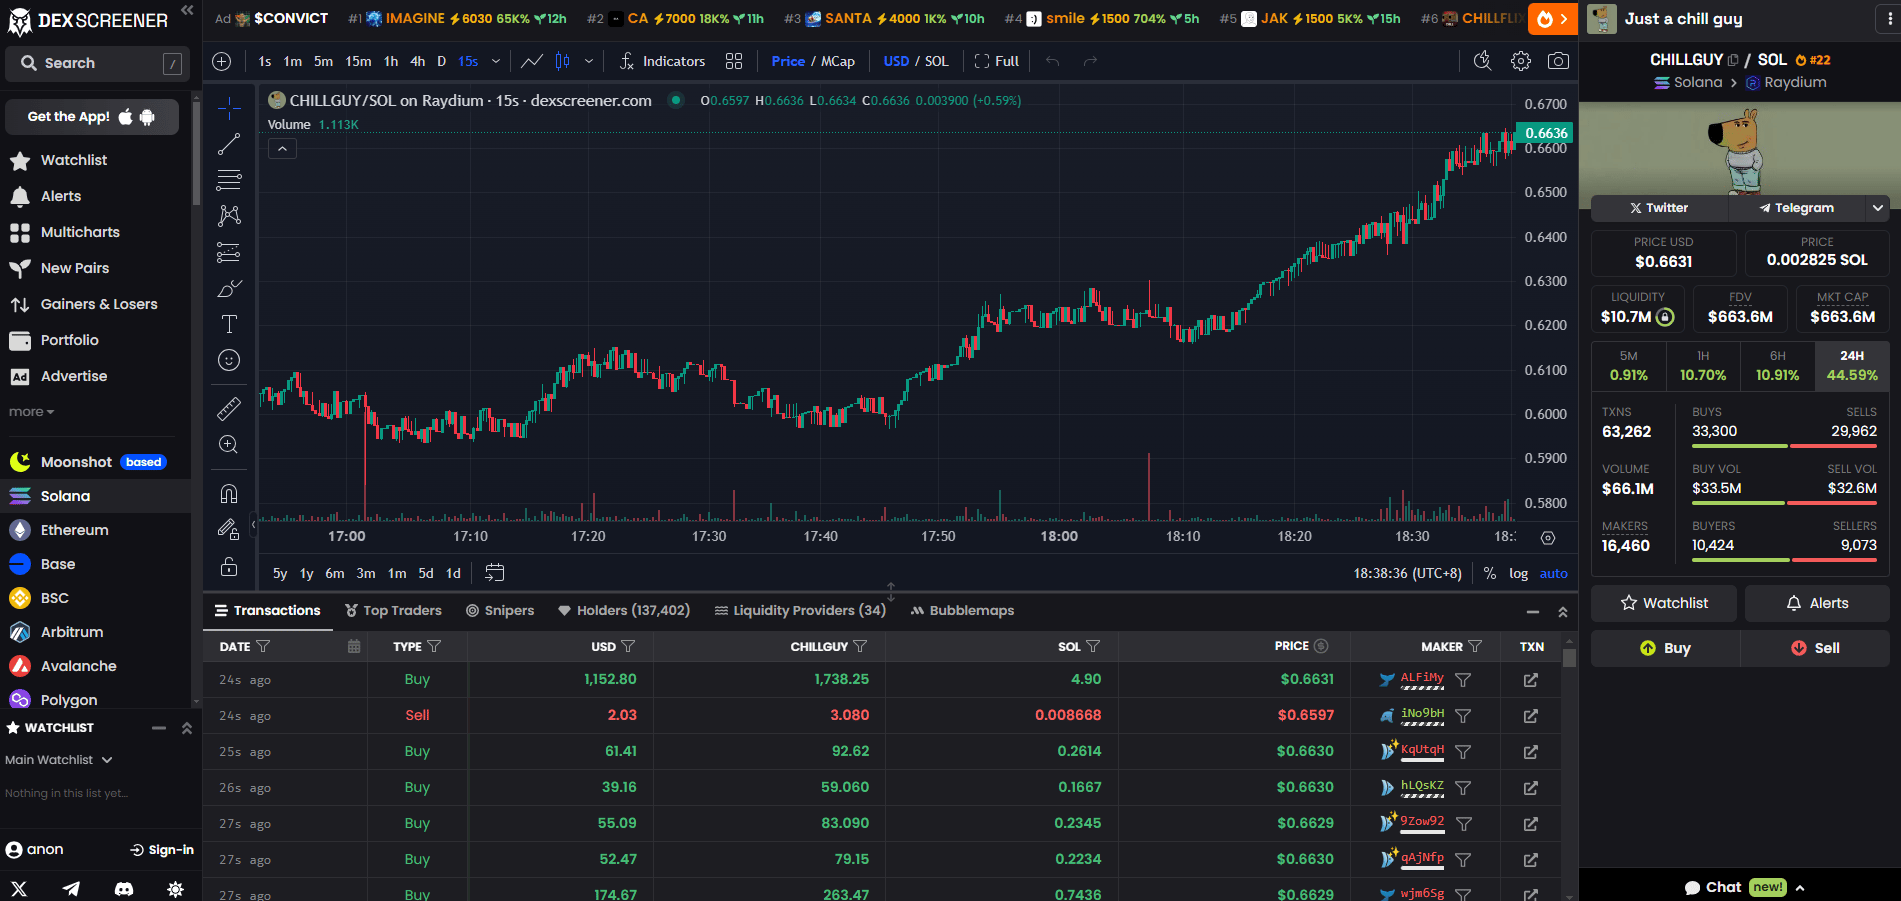Filter transactions by USD amount
This screenshot has width=1901, height=901.
click(628, 646)
